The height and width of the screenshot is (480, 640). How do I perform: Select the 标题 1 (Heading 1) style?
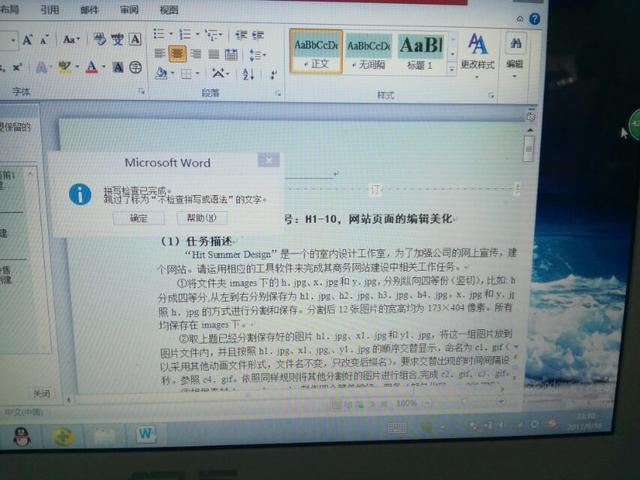[421, 53]
